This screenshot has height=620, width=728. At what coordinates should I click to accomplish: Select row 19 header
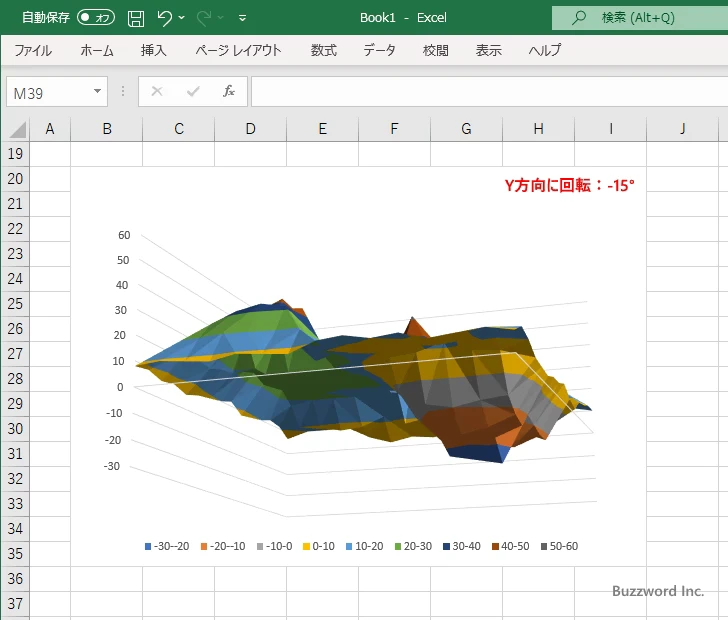15,154
